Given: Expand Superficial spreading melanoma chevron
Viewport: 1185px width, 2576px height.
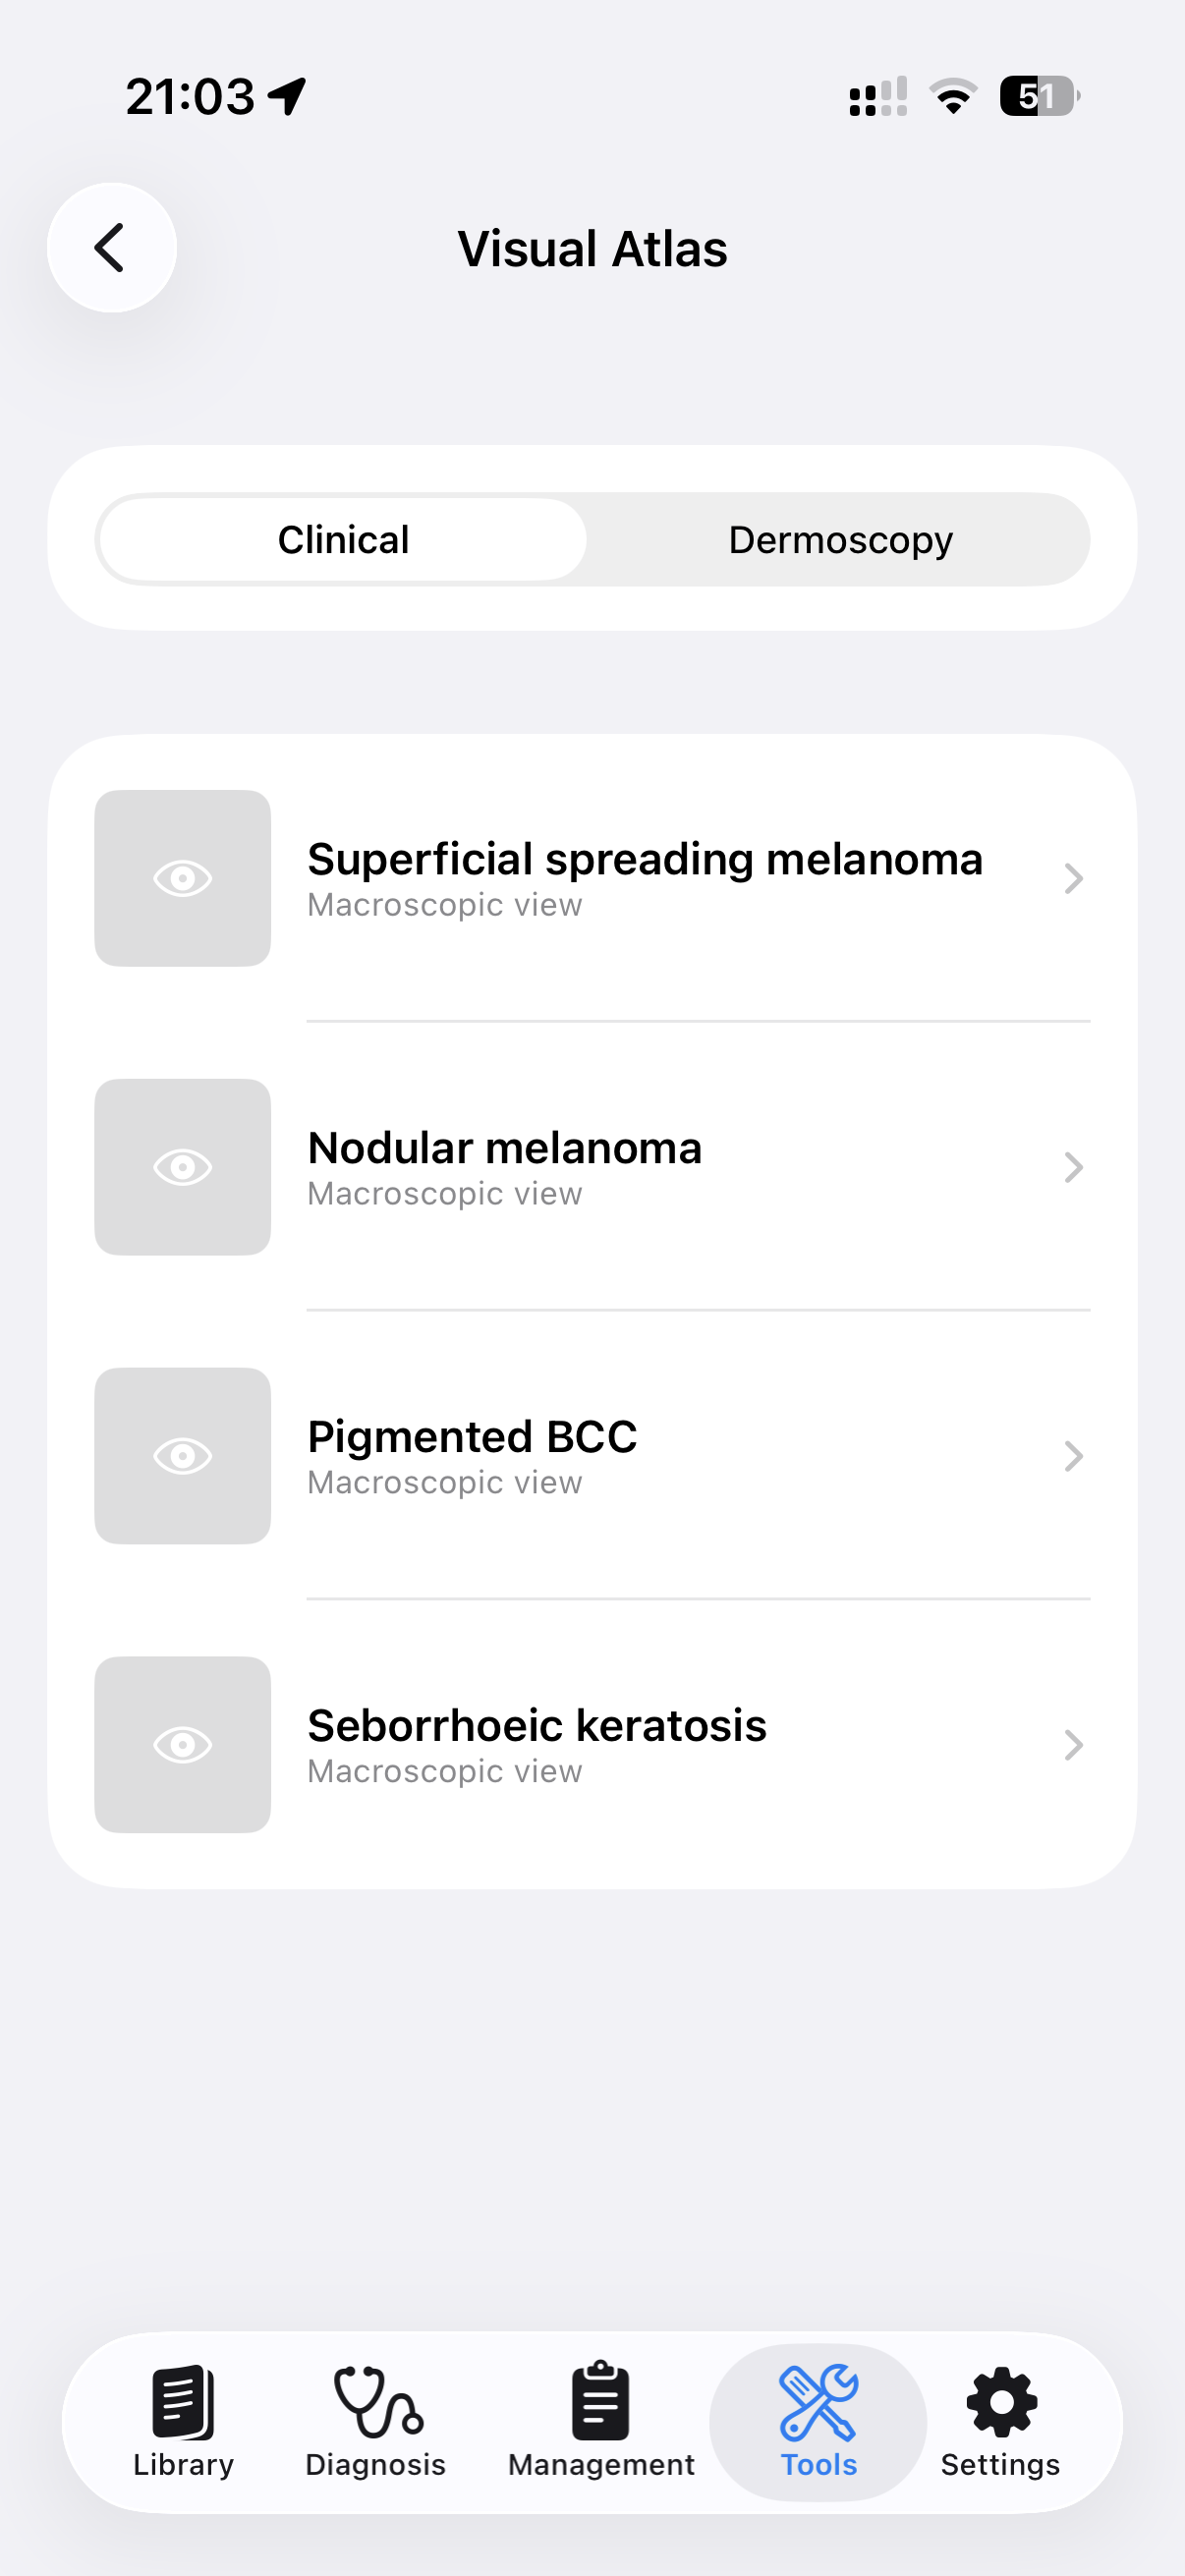Looking at the screenshot, I should (1073, 879).
